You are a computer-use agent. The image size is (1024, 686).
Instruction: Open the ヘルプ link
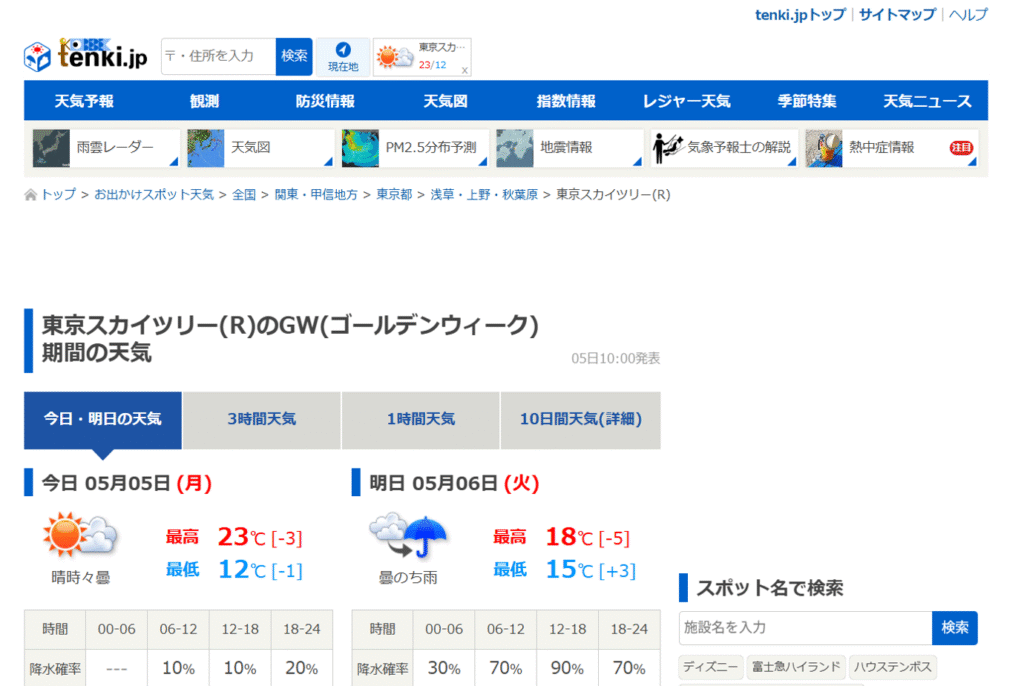tap(968, 15)
